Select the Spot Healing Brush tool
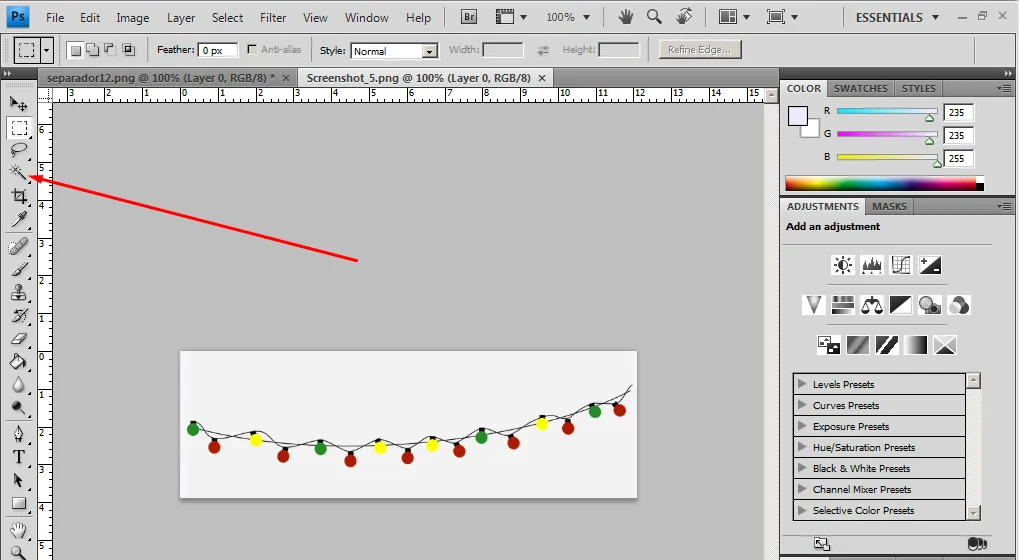This screenshot has width=1019, height=560. coord(18,247)
